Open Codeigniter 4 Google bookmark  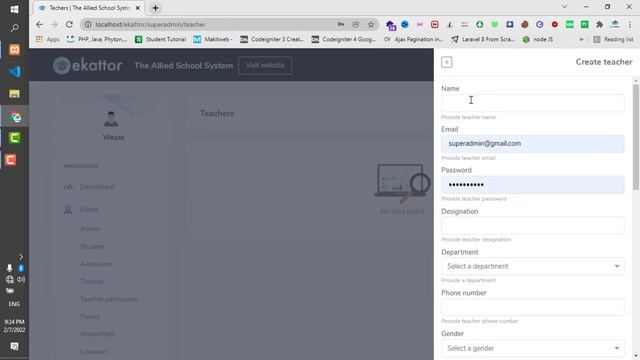(x=344, y=39)
